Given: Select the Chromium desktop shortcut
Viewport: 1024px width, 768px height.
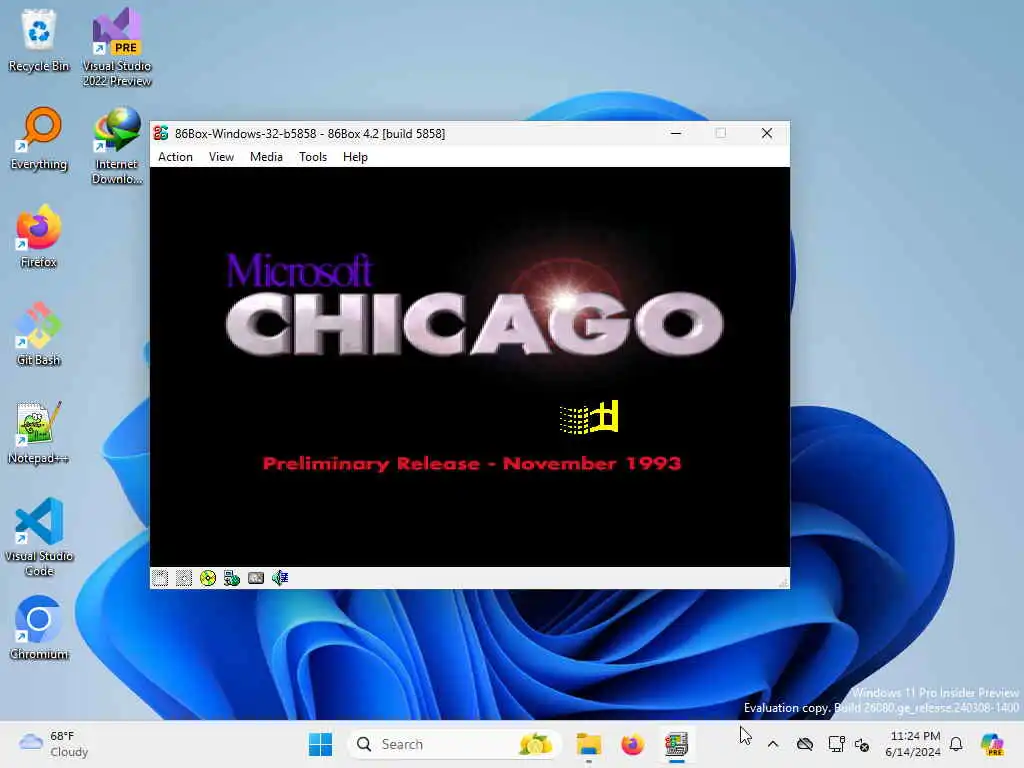Looking at the screenshot, I should coord(39,628).
